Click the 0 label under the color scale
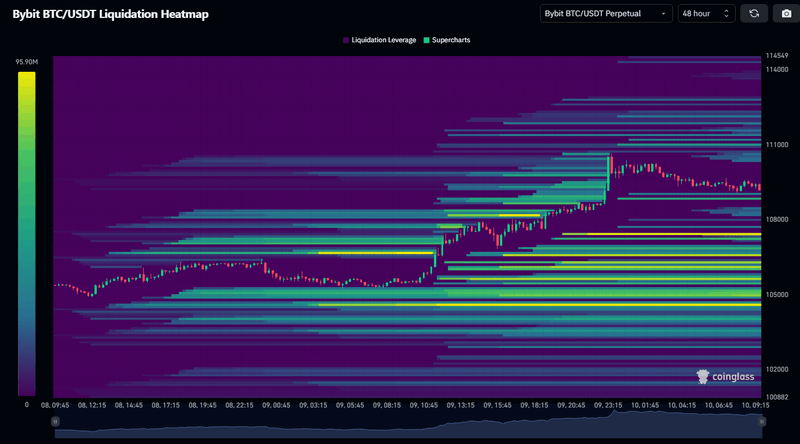This screenshot has height=444, width=800. pyautogui.click(x=27, y=405)
